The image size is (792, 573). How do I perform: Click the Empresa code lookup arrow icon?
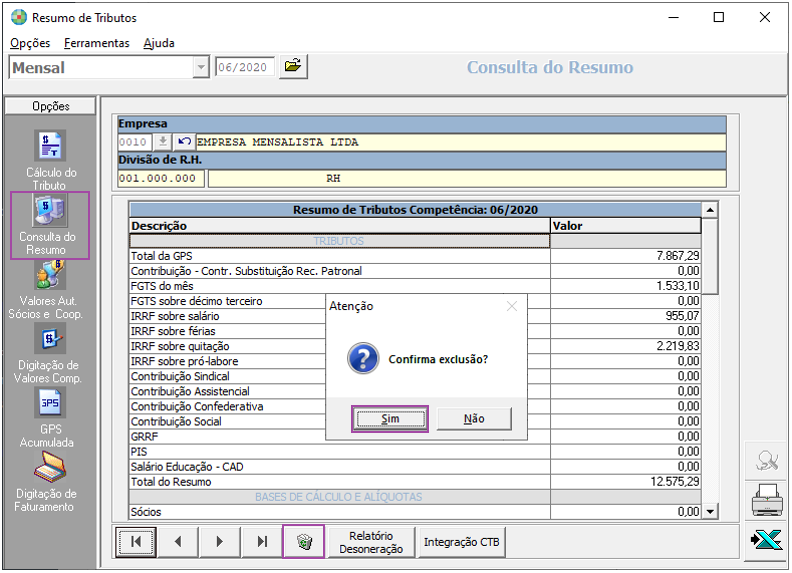[163, 142]
